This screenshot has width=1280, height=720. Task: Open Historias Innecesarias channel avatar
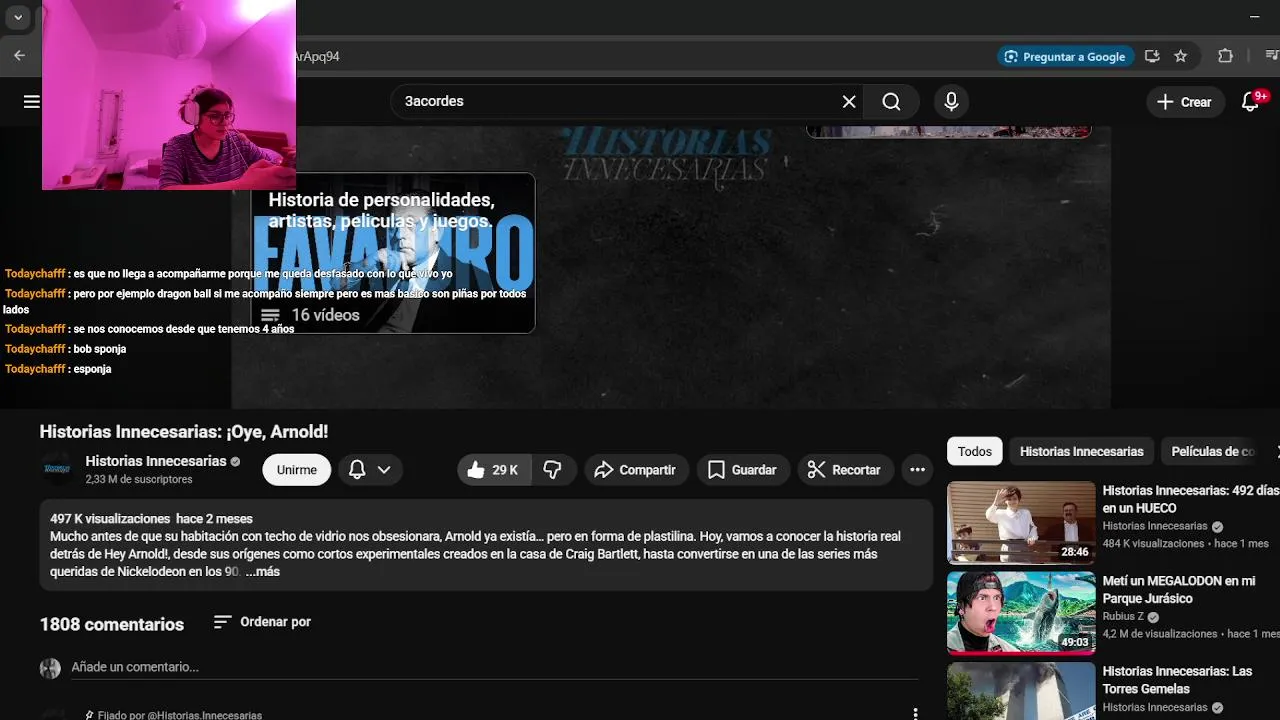tap(57, 469)
